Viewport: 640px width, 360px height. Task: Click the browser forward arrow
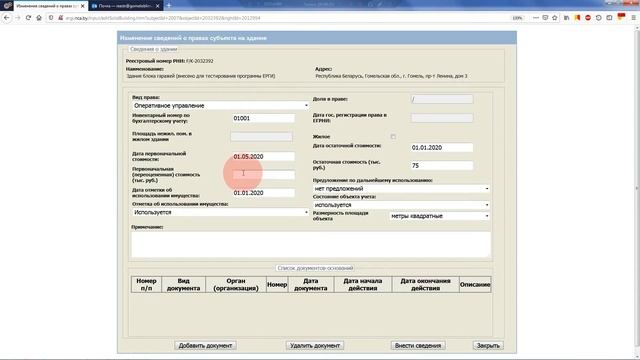click(x=18, y=18)
